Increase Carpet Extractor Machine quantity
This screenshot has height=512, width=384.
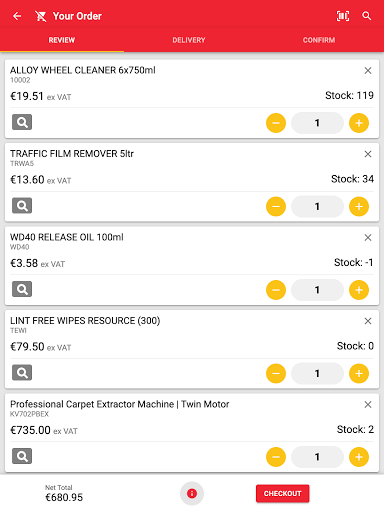pos(359,457)
